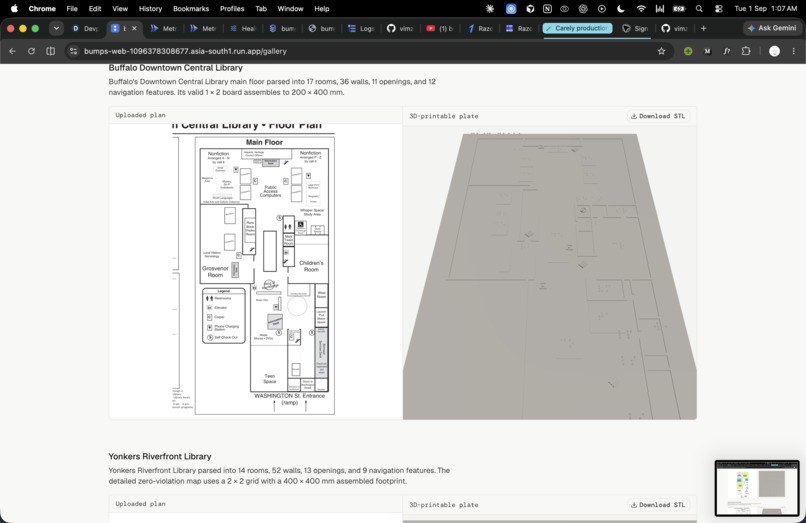
Task: Click the Buffalo 3D-printable plate preview
Action: (549, 272)
